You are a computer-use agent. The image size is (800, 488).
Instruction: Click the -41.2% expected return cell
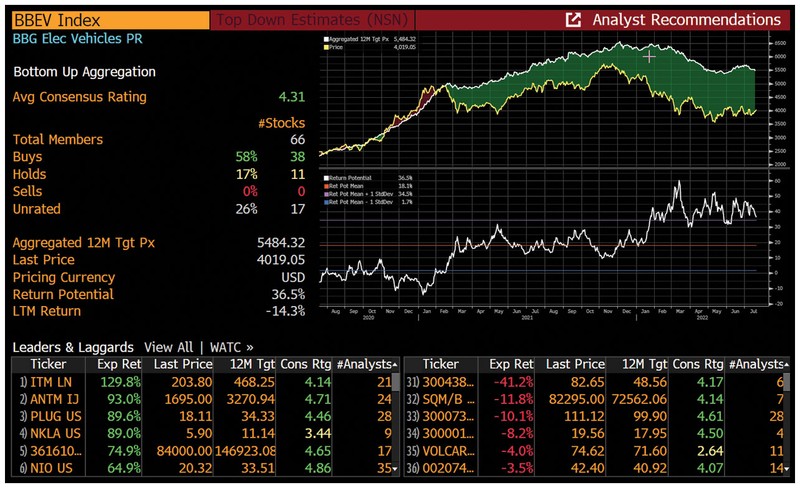click(x=513, y=382)
